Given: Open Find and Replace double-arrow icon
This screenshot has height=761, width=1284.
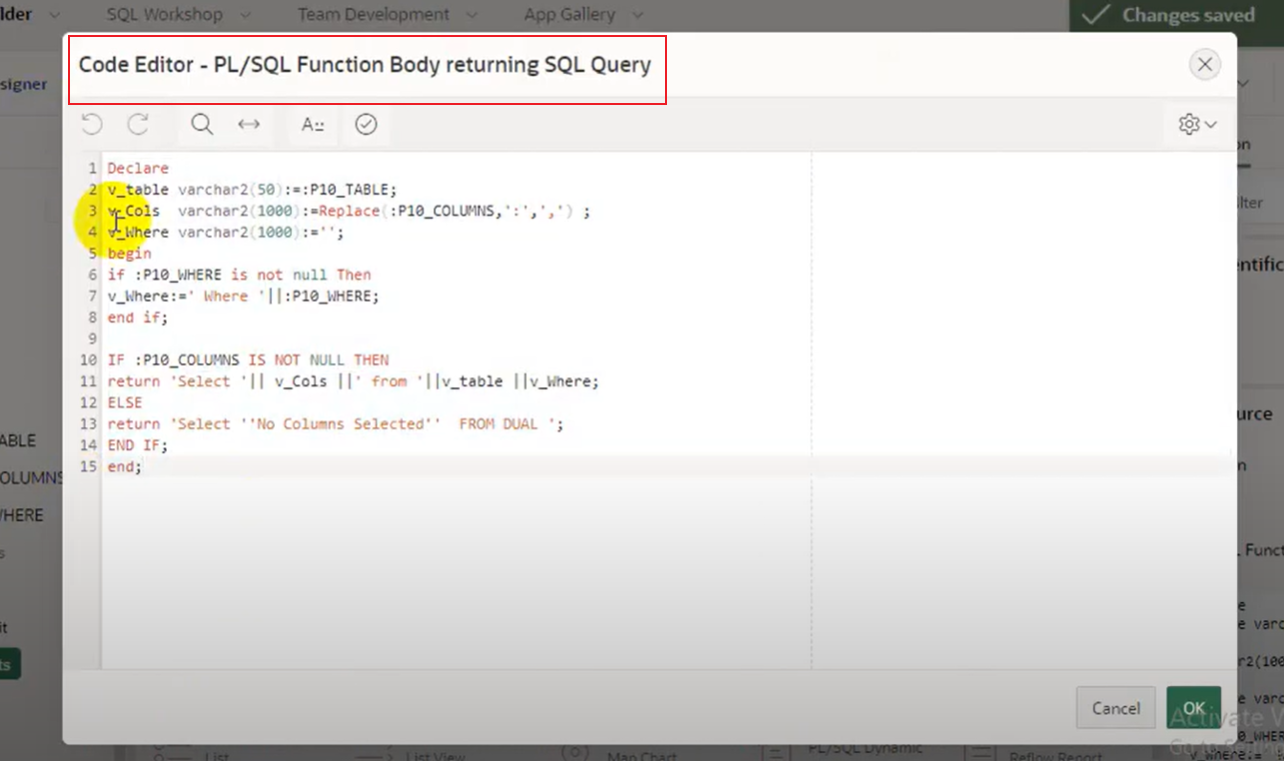Looking at the screenshot, I should (249, 124).
